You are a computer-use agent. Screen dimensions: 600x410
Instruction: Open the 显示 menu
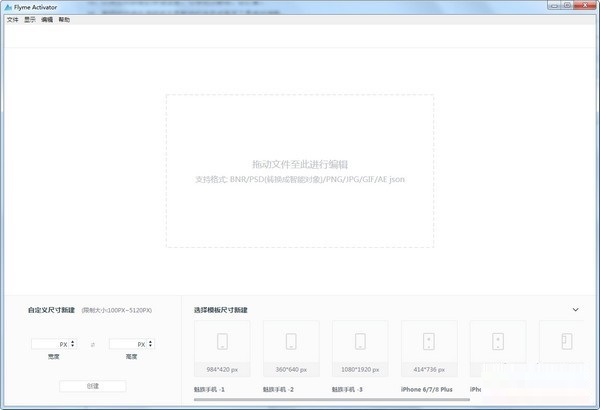(x=30, y=19)
